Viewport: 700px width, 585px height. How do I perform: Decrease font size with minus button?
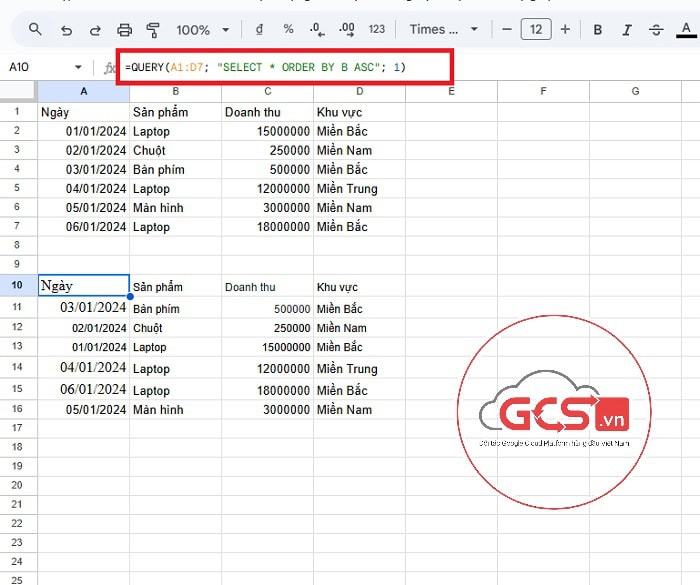point(507,30)
